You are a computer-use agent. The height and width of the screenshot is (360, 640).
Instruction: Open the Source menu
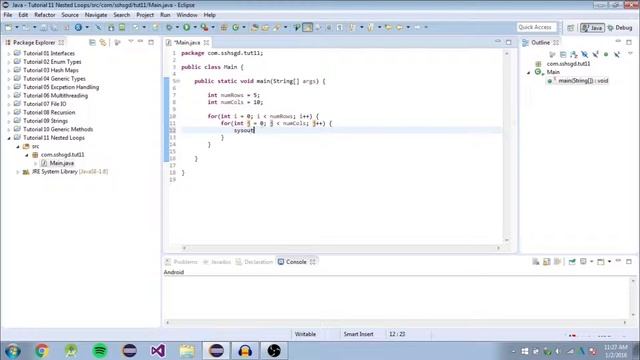70,15
